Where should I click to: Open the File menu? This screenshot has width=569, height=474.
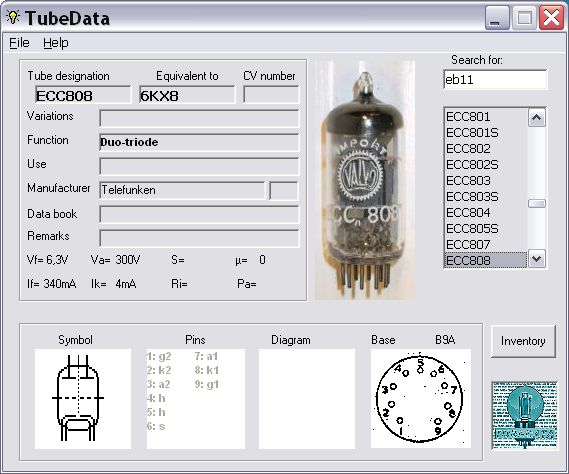(19, 43)
